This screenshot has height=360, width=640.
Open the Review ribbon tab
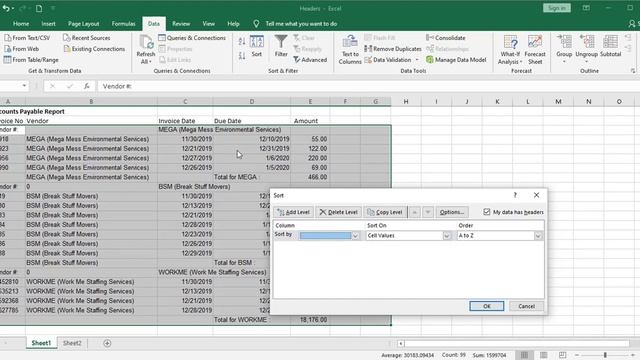(x=181, y=24)
